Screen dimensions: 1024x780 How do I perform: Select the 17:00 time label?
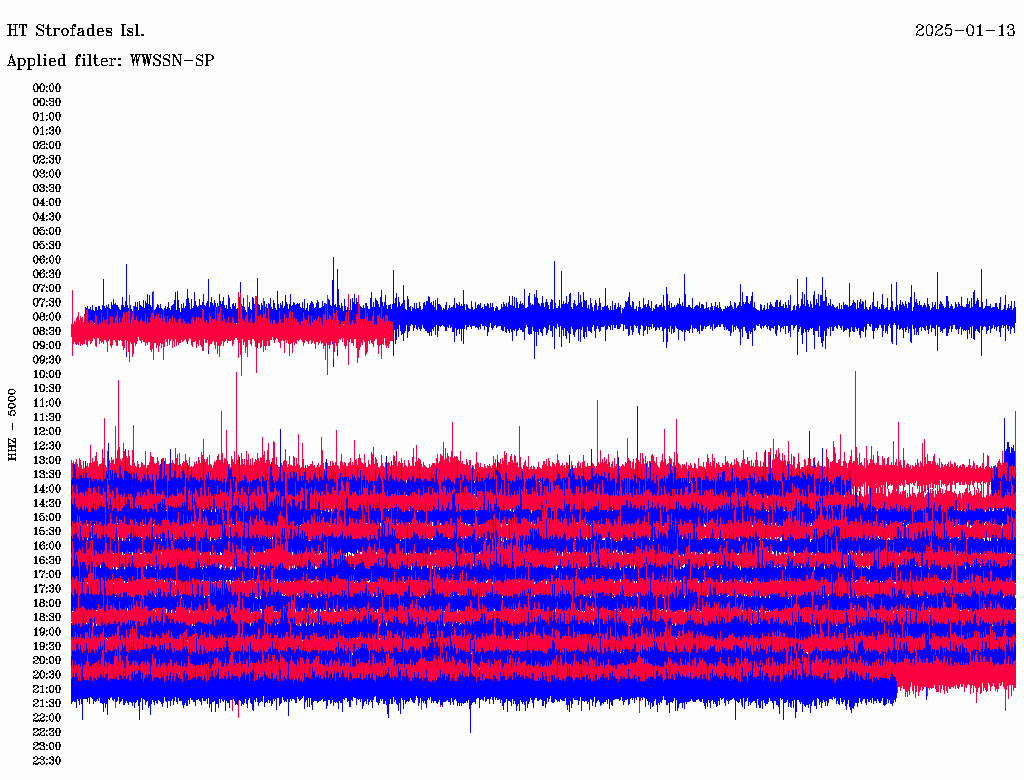click(47, 575)
